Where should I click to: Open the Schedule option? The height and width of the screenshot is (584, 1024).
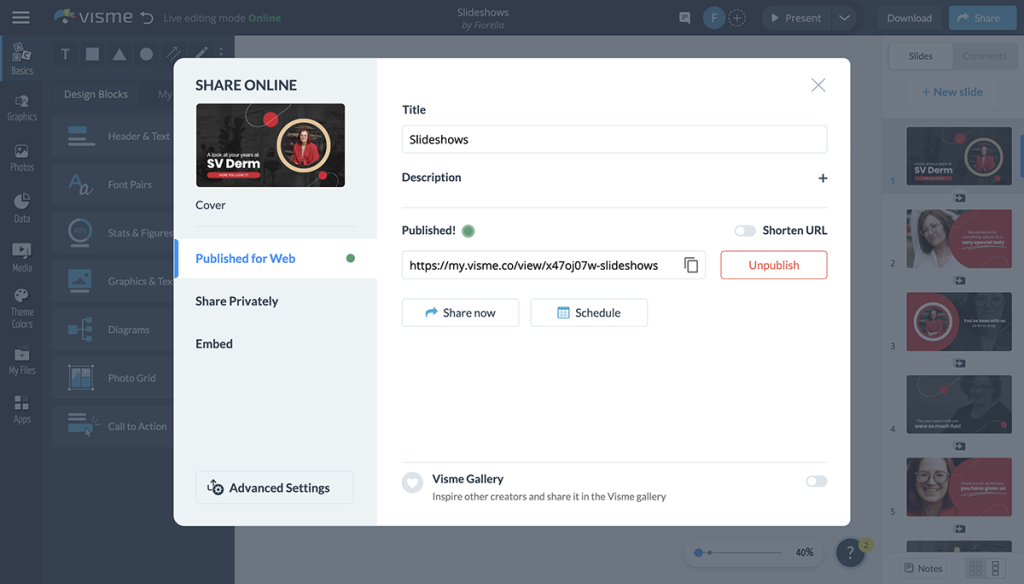click(x=588, y=313)
